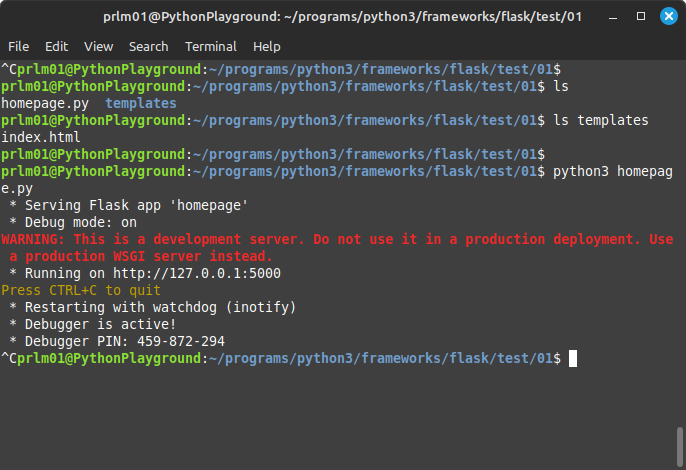686x470 pixels.
Task: Click the Debugger PIN '459-872-294'
Action: (x=181, y=341)
